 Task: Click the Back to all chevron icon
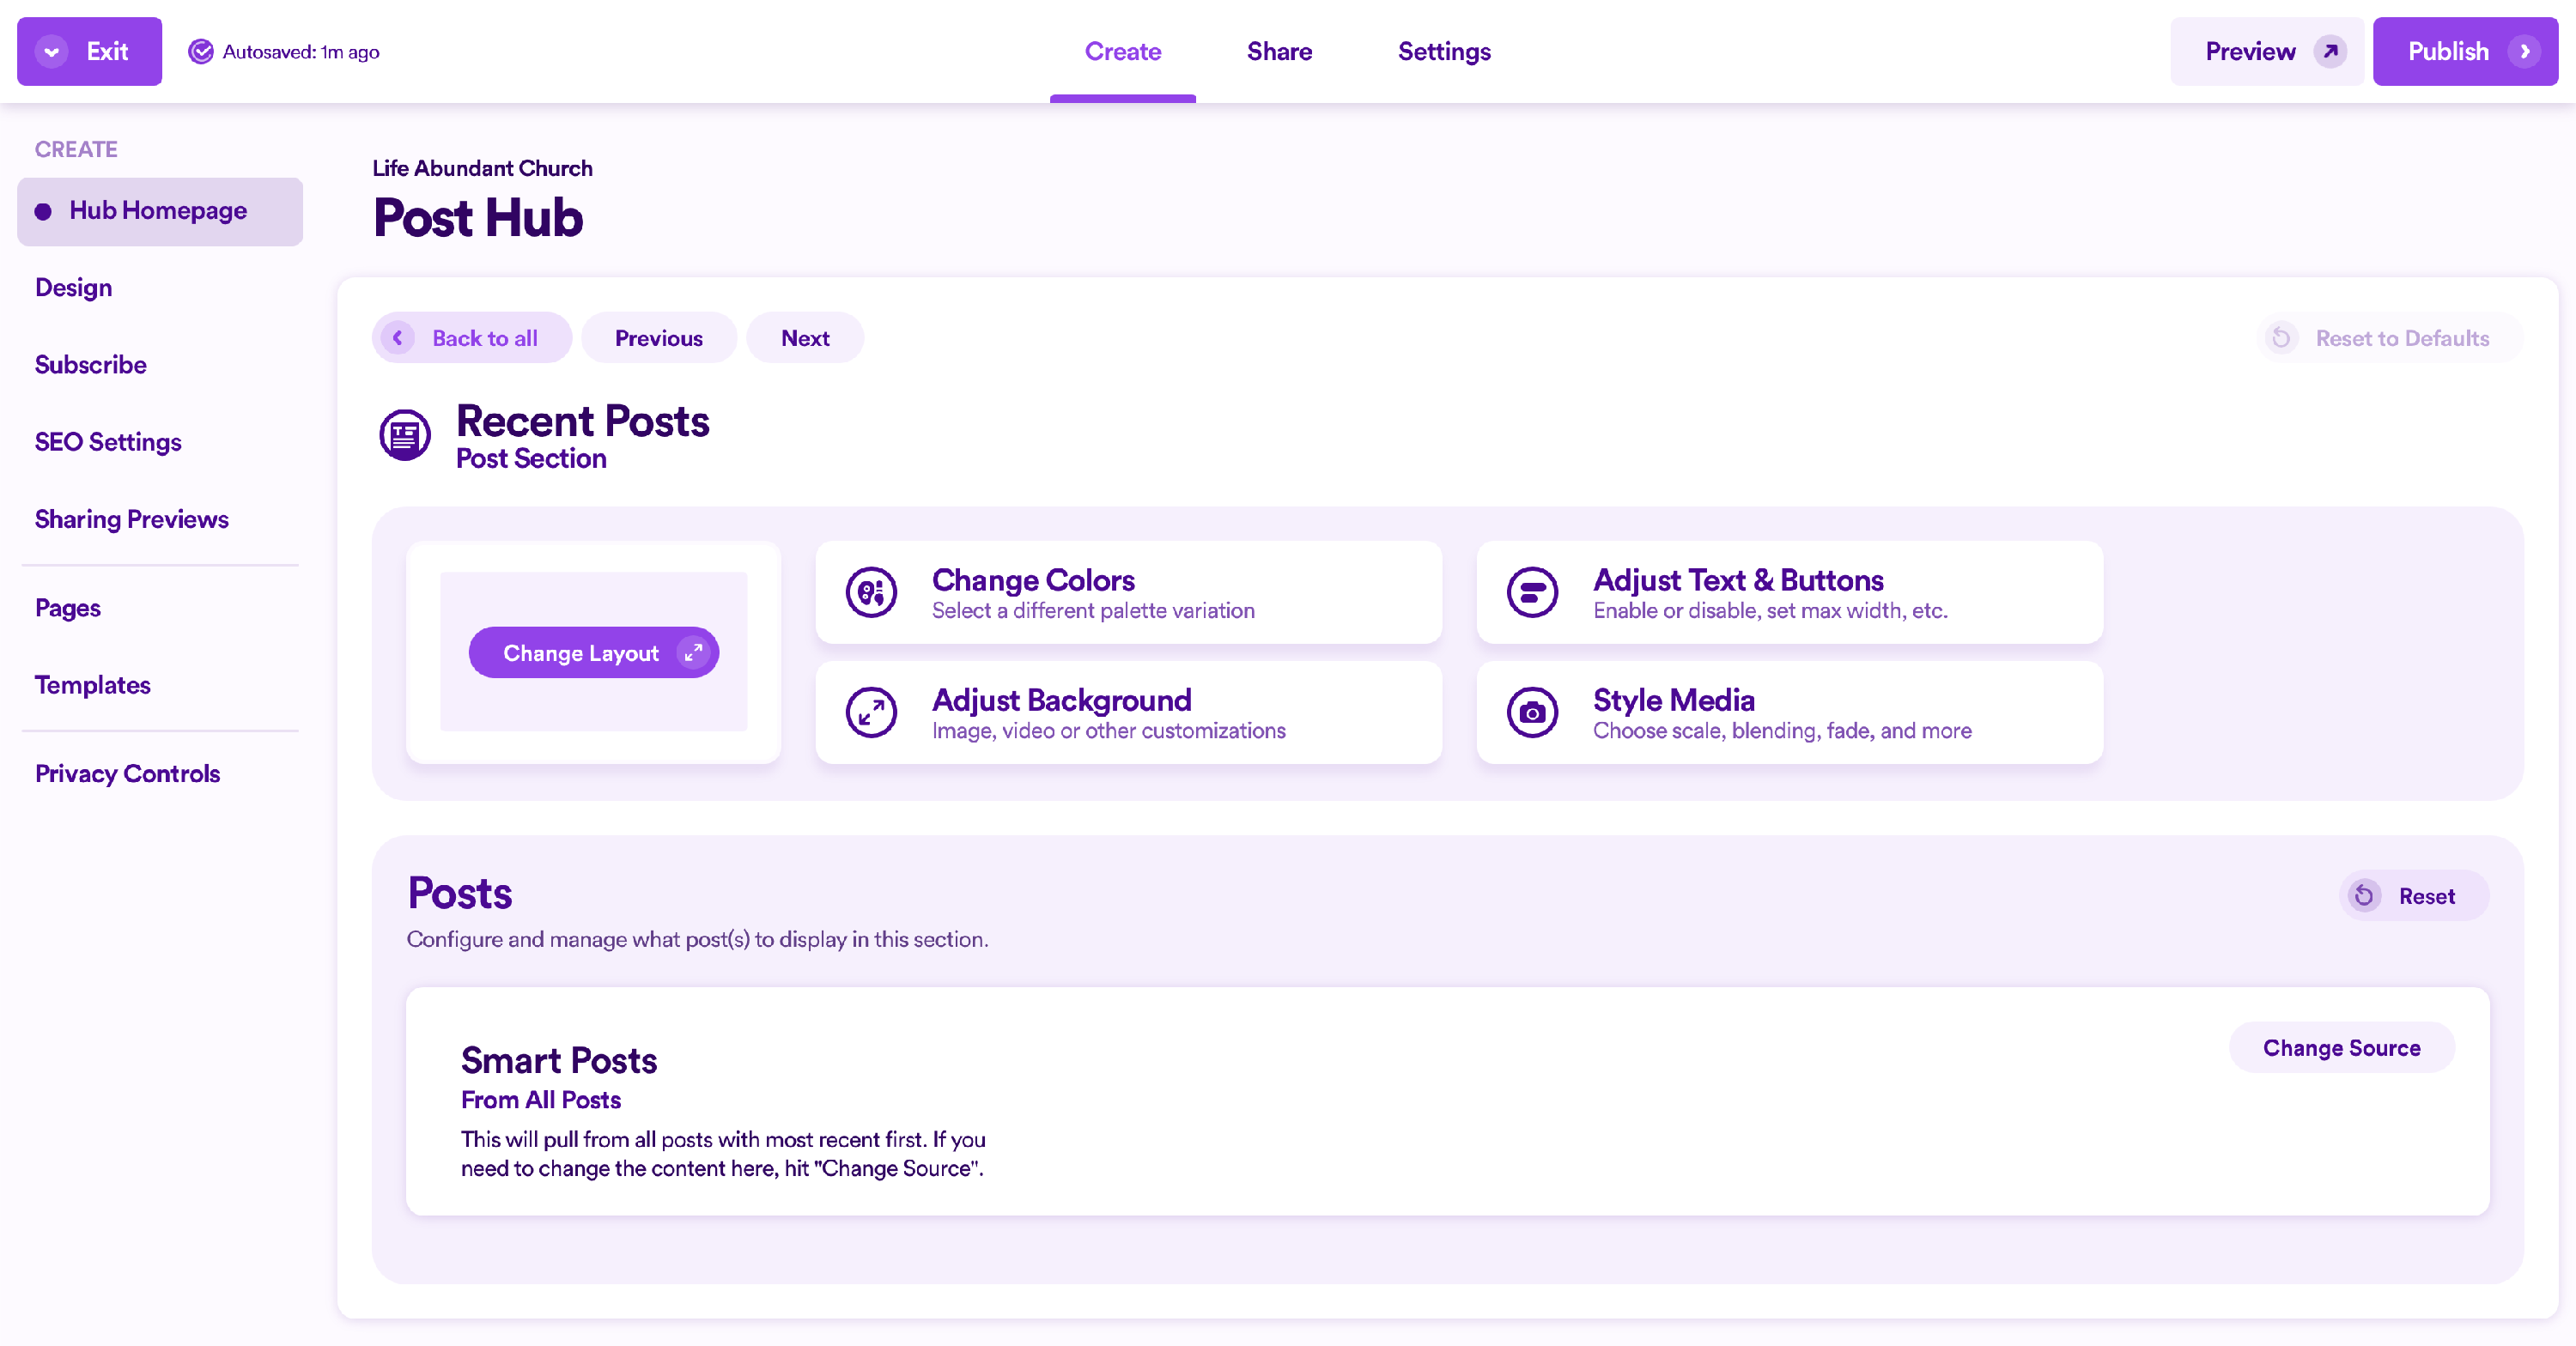point(398,338)
